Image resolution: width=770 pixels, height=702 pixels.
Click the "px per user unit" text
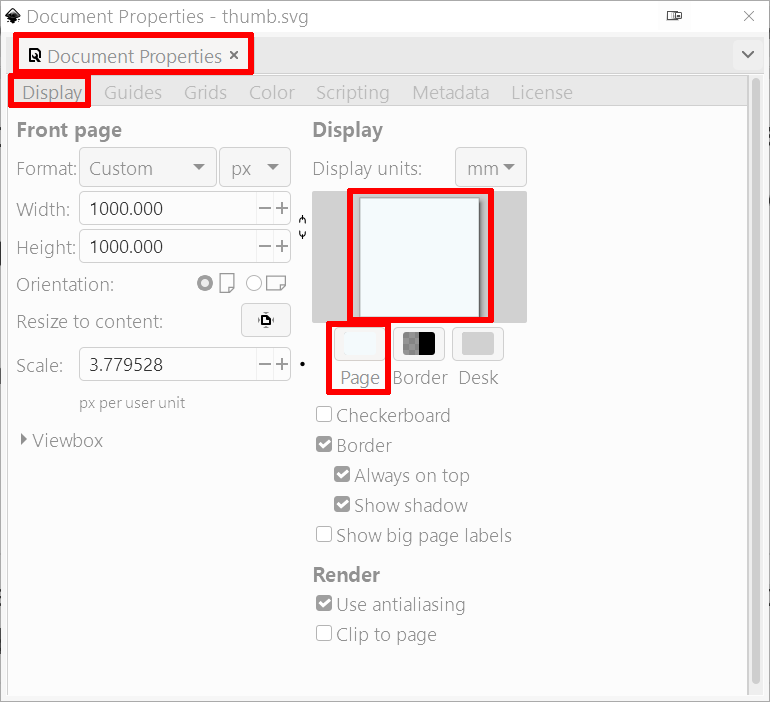[x=132, y=403]
